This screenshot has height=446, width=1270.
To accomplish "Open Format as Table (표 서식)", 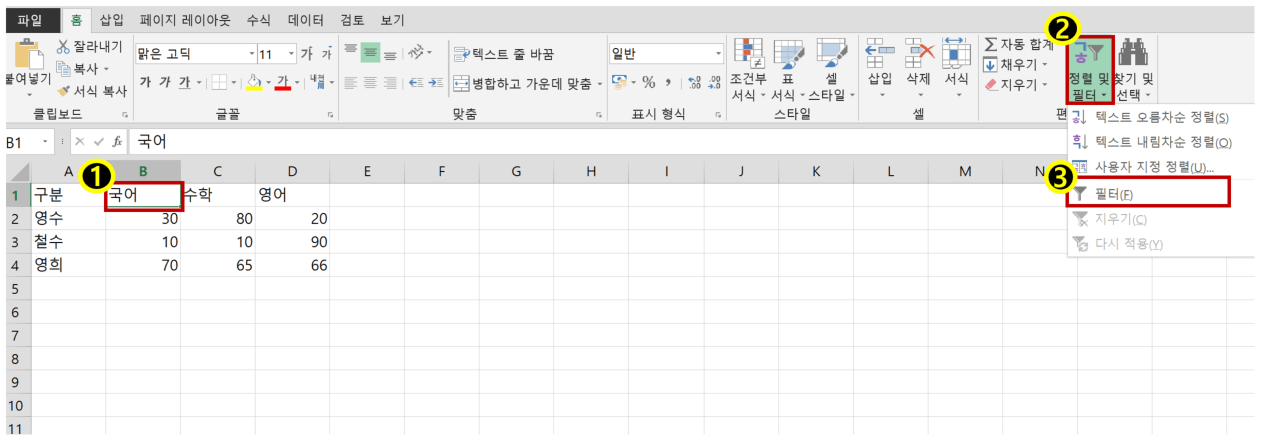I will (789, 70).
